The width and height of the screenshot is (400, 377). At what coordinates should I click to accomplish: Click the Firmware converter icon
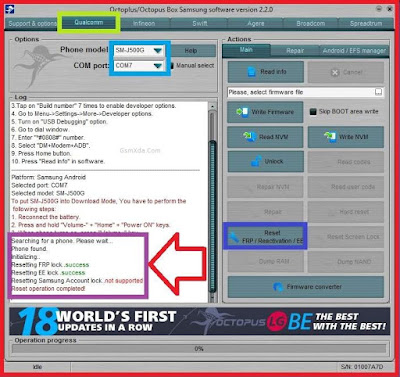click(278, 287)
